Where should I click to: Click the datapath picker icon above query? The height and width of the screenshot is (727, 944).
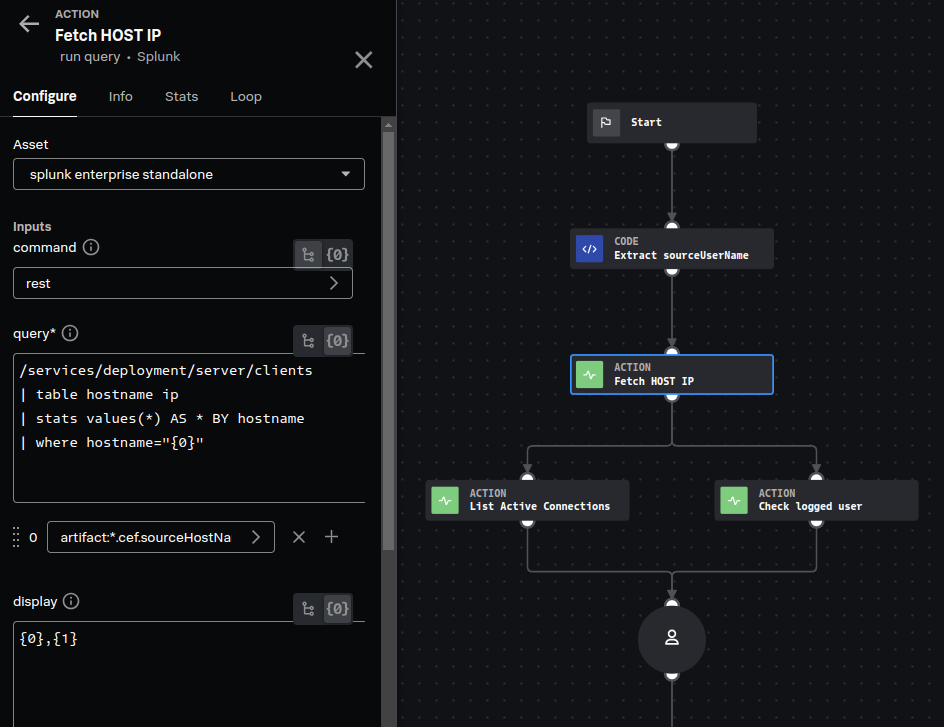click(x=308, y=341)
